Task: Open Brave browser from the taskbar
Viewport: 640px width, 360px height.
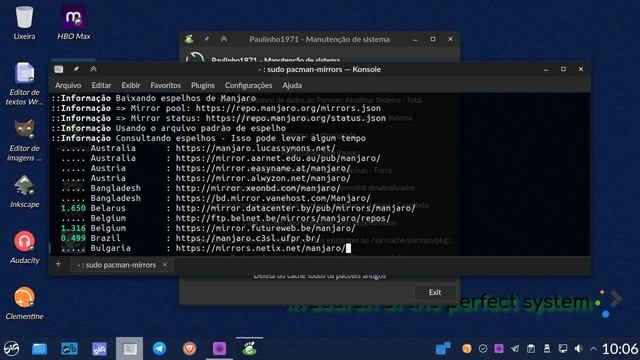Action: [189, 349]
